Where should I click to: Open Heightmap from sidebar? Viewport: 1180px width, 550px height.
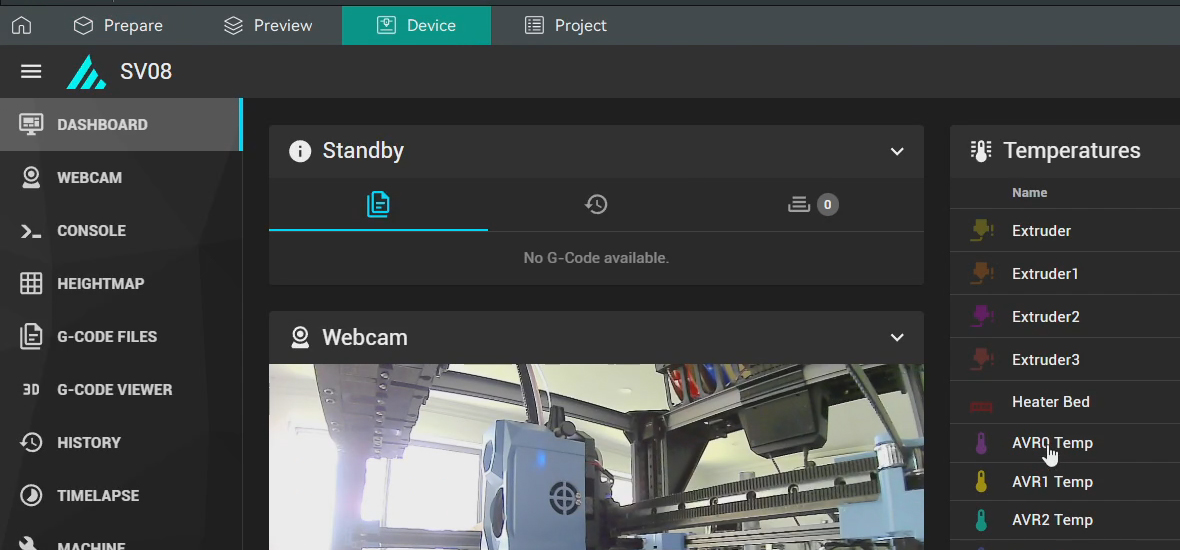tap(100, 284)
